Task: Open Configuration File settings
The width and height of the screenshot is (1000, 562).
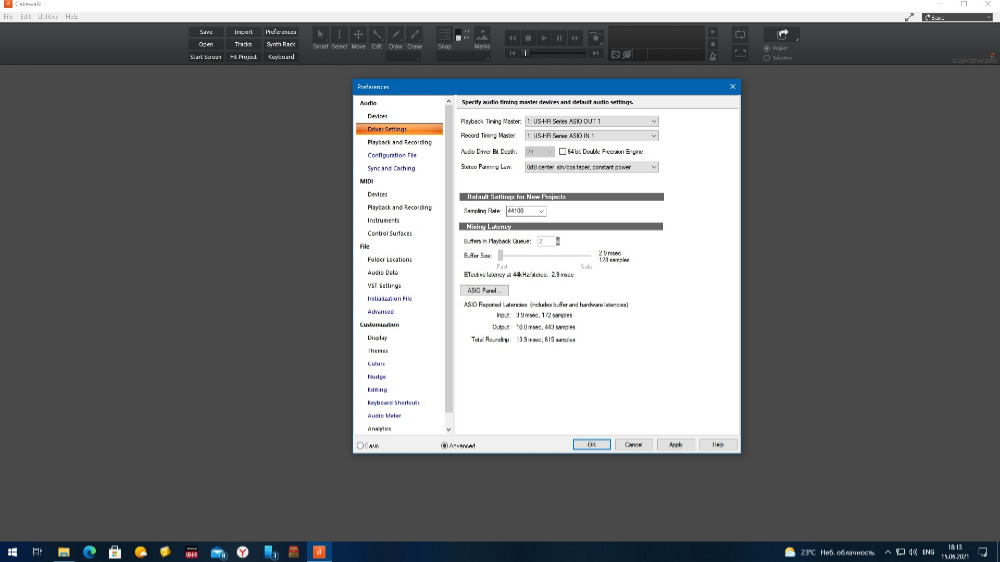Action: tap(392, 155)
